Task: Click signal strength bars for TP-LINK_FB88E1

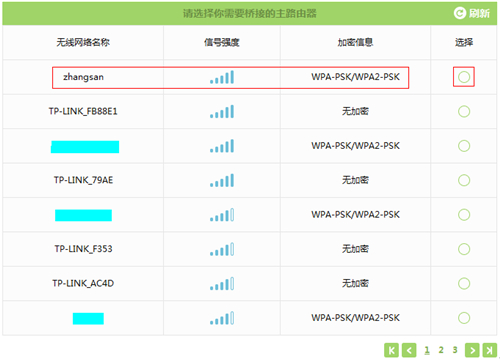Action: (x=222, y=111)
